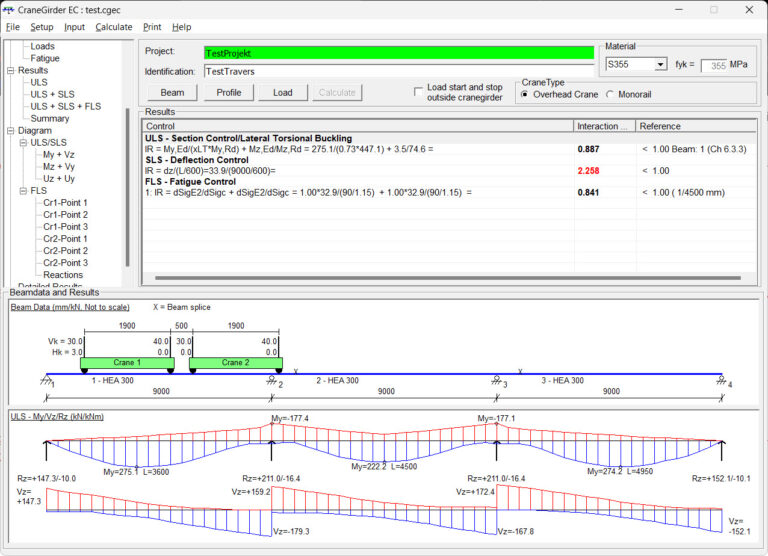Select Cr2-Point 3 in the tree
This screenshot has height=556, width=768.
(x=65, y=263)
